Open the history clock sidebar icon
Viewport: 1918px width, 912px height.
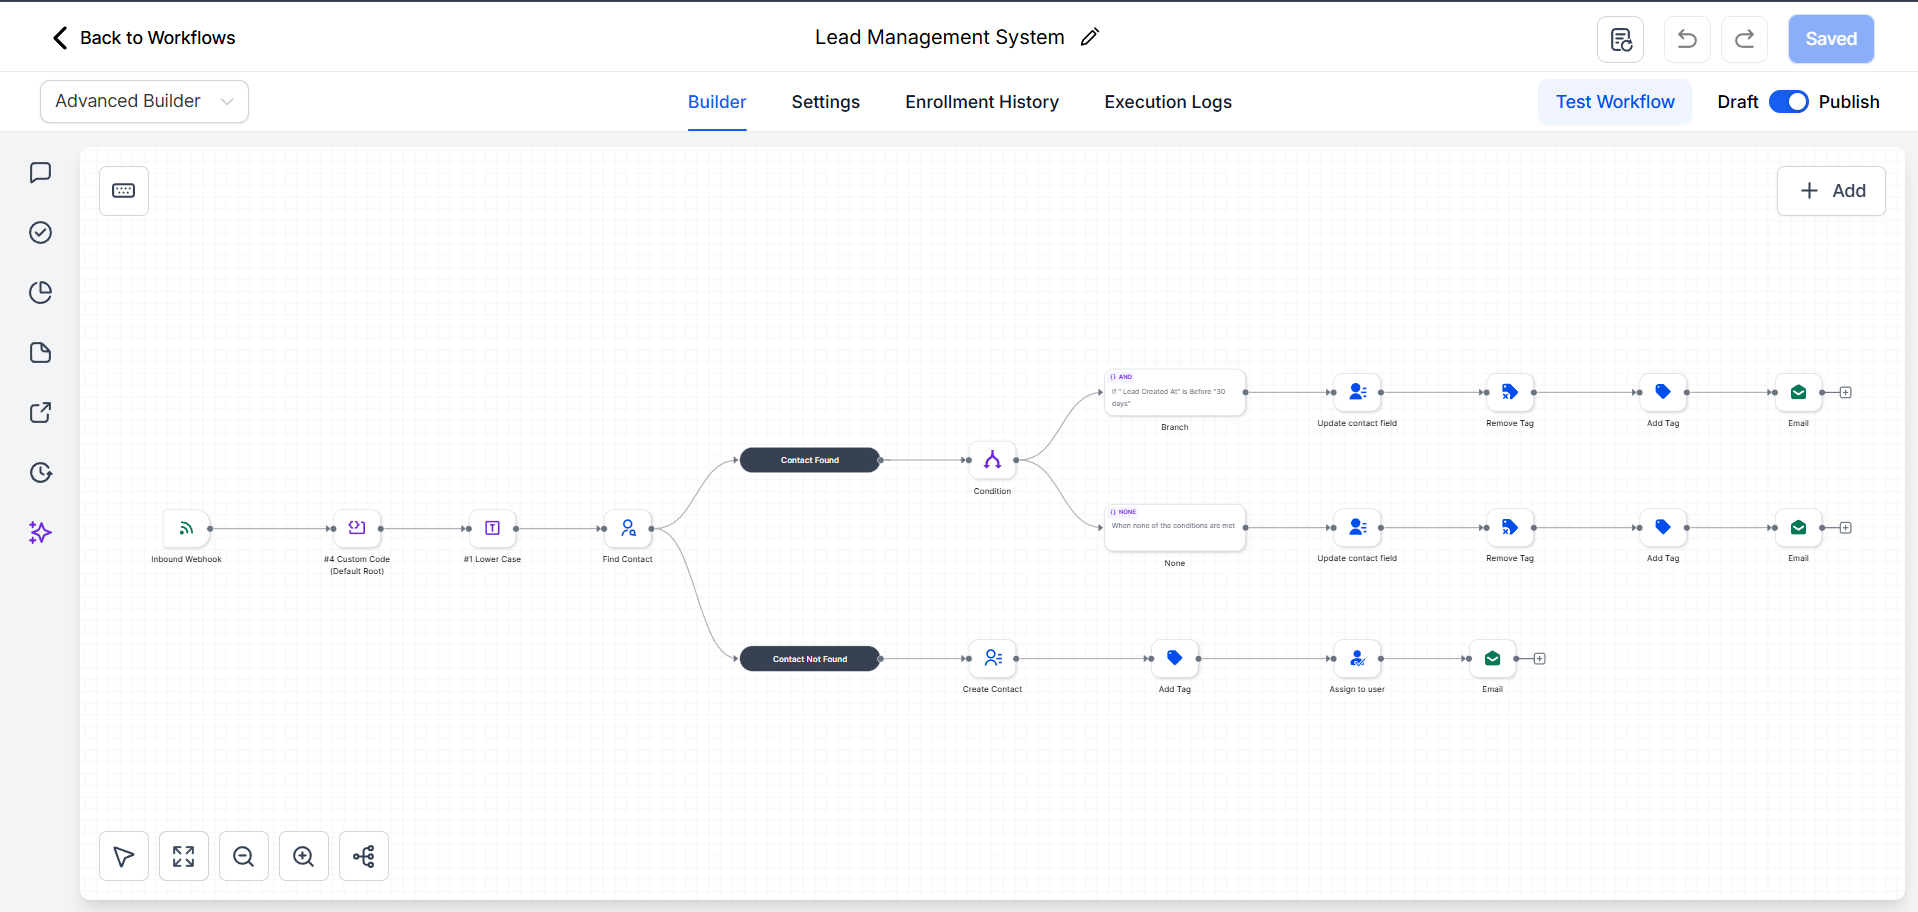click(40, 473)
